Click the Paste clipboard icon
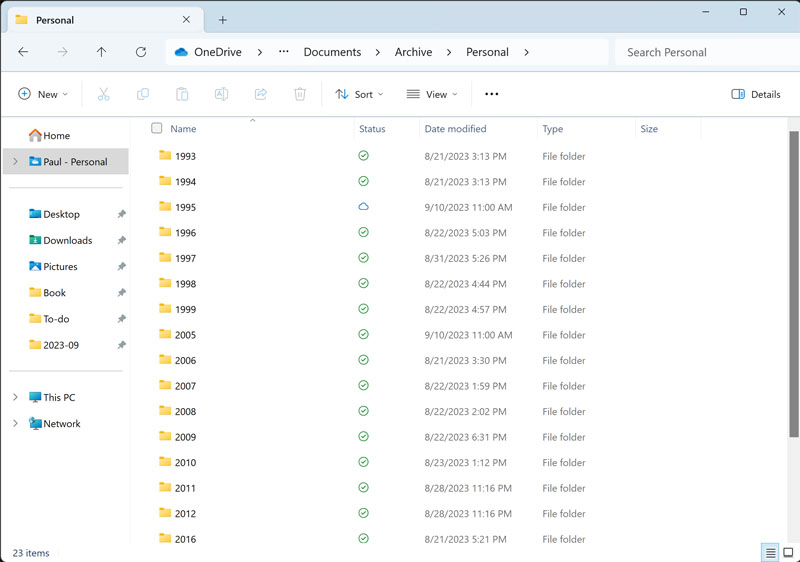This screenshot has height=562, width=800. pos(182,94)
